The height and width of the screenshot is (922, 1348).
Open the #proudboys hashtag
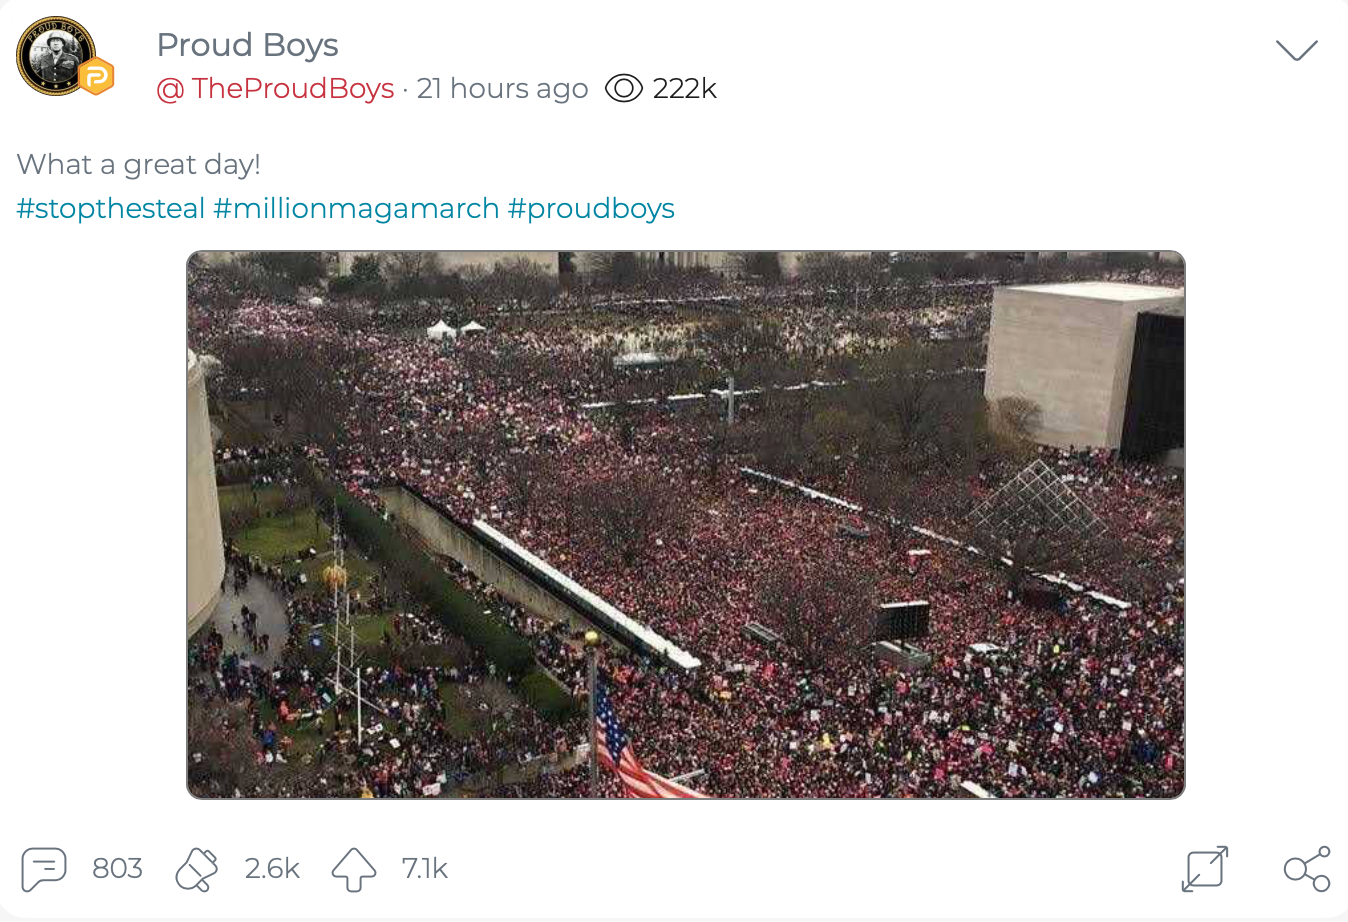[x=591, y=208]
